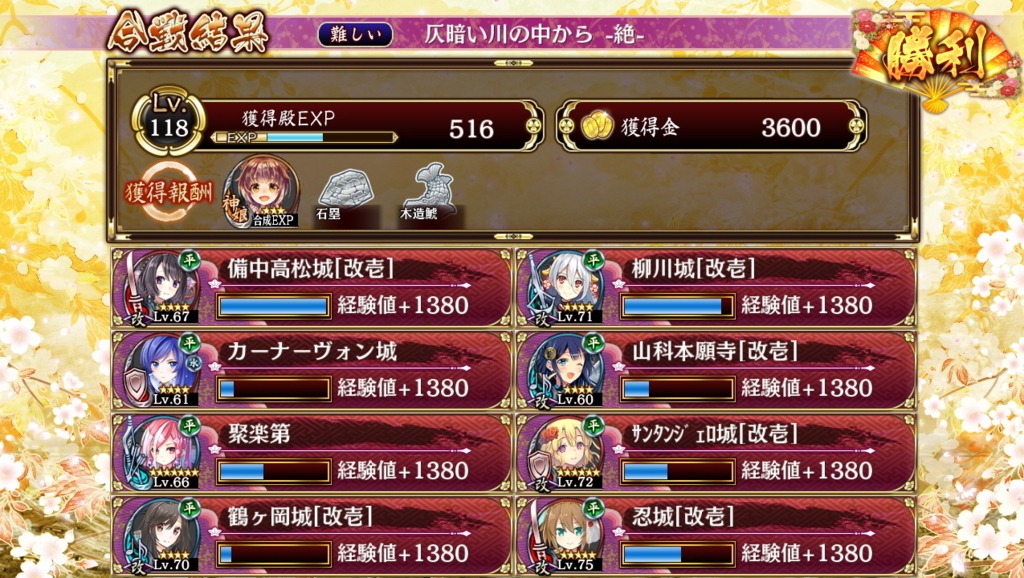This screenshot has height=578, width=1024.
Task: Click the 合戦結果 title banner
Action: (x=188, y=31)
